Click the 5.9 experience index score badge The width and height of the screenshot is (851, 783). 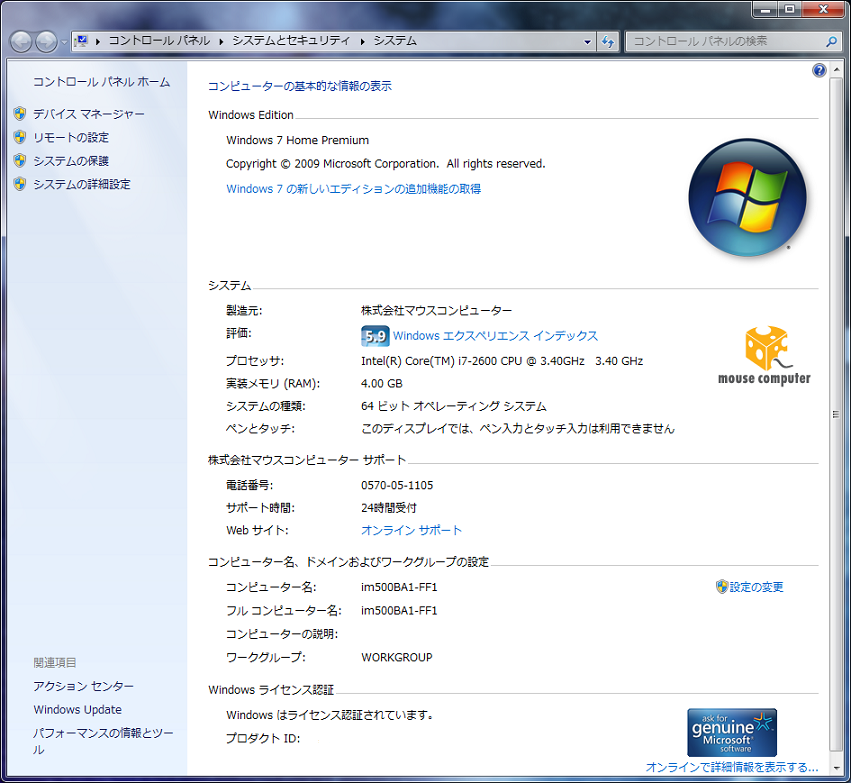[375, 336]
